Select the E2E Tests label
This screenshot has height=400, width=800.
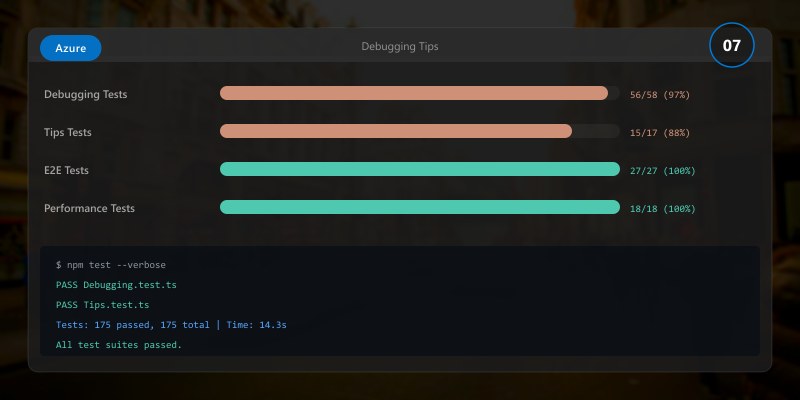[x=66, y=170]
